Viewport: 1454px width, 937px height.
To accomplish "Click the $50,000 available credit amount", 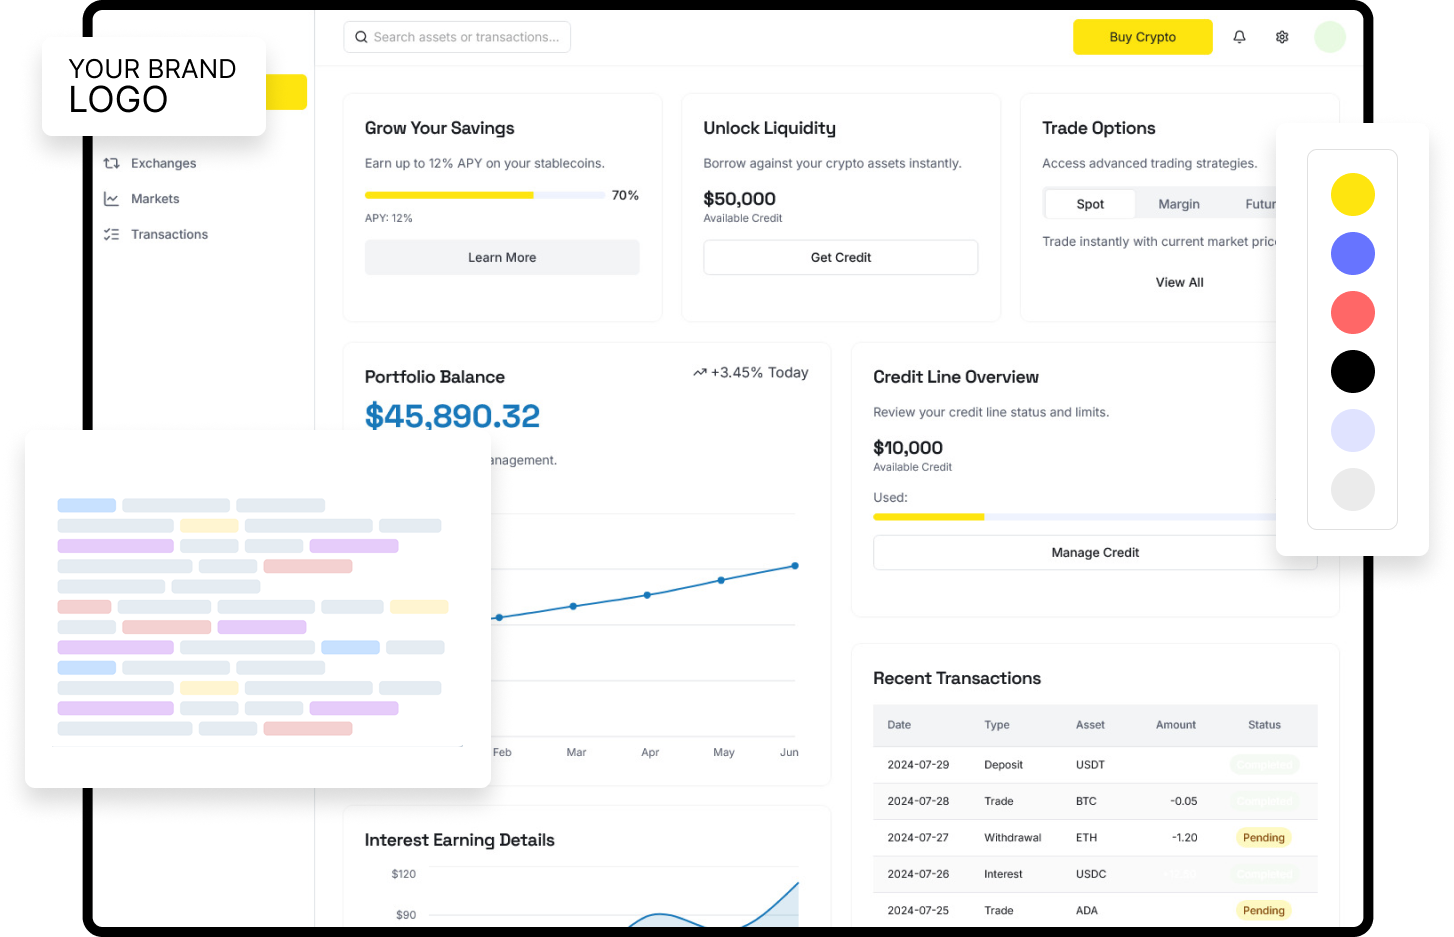I will click(740, 199).
